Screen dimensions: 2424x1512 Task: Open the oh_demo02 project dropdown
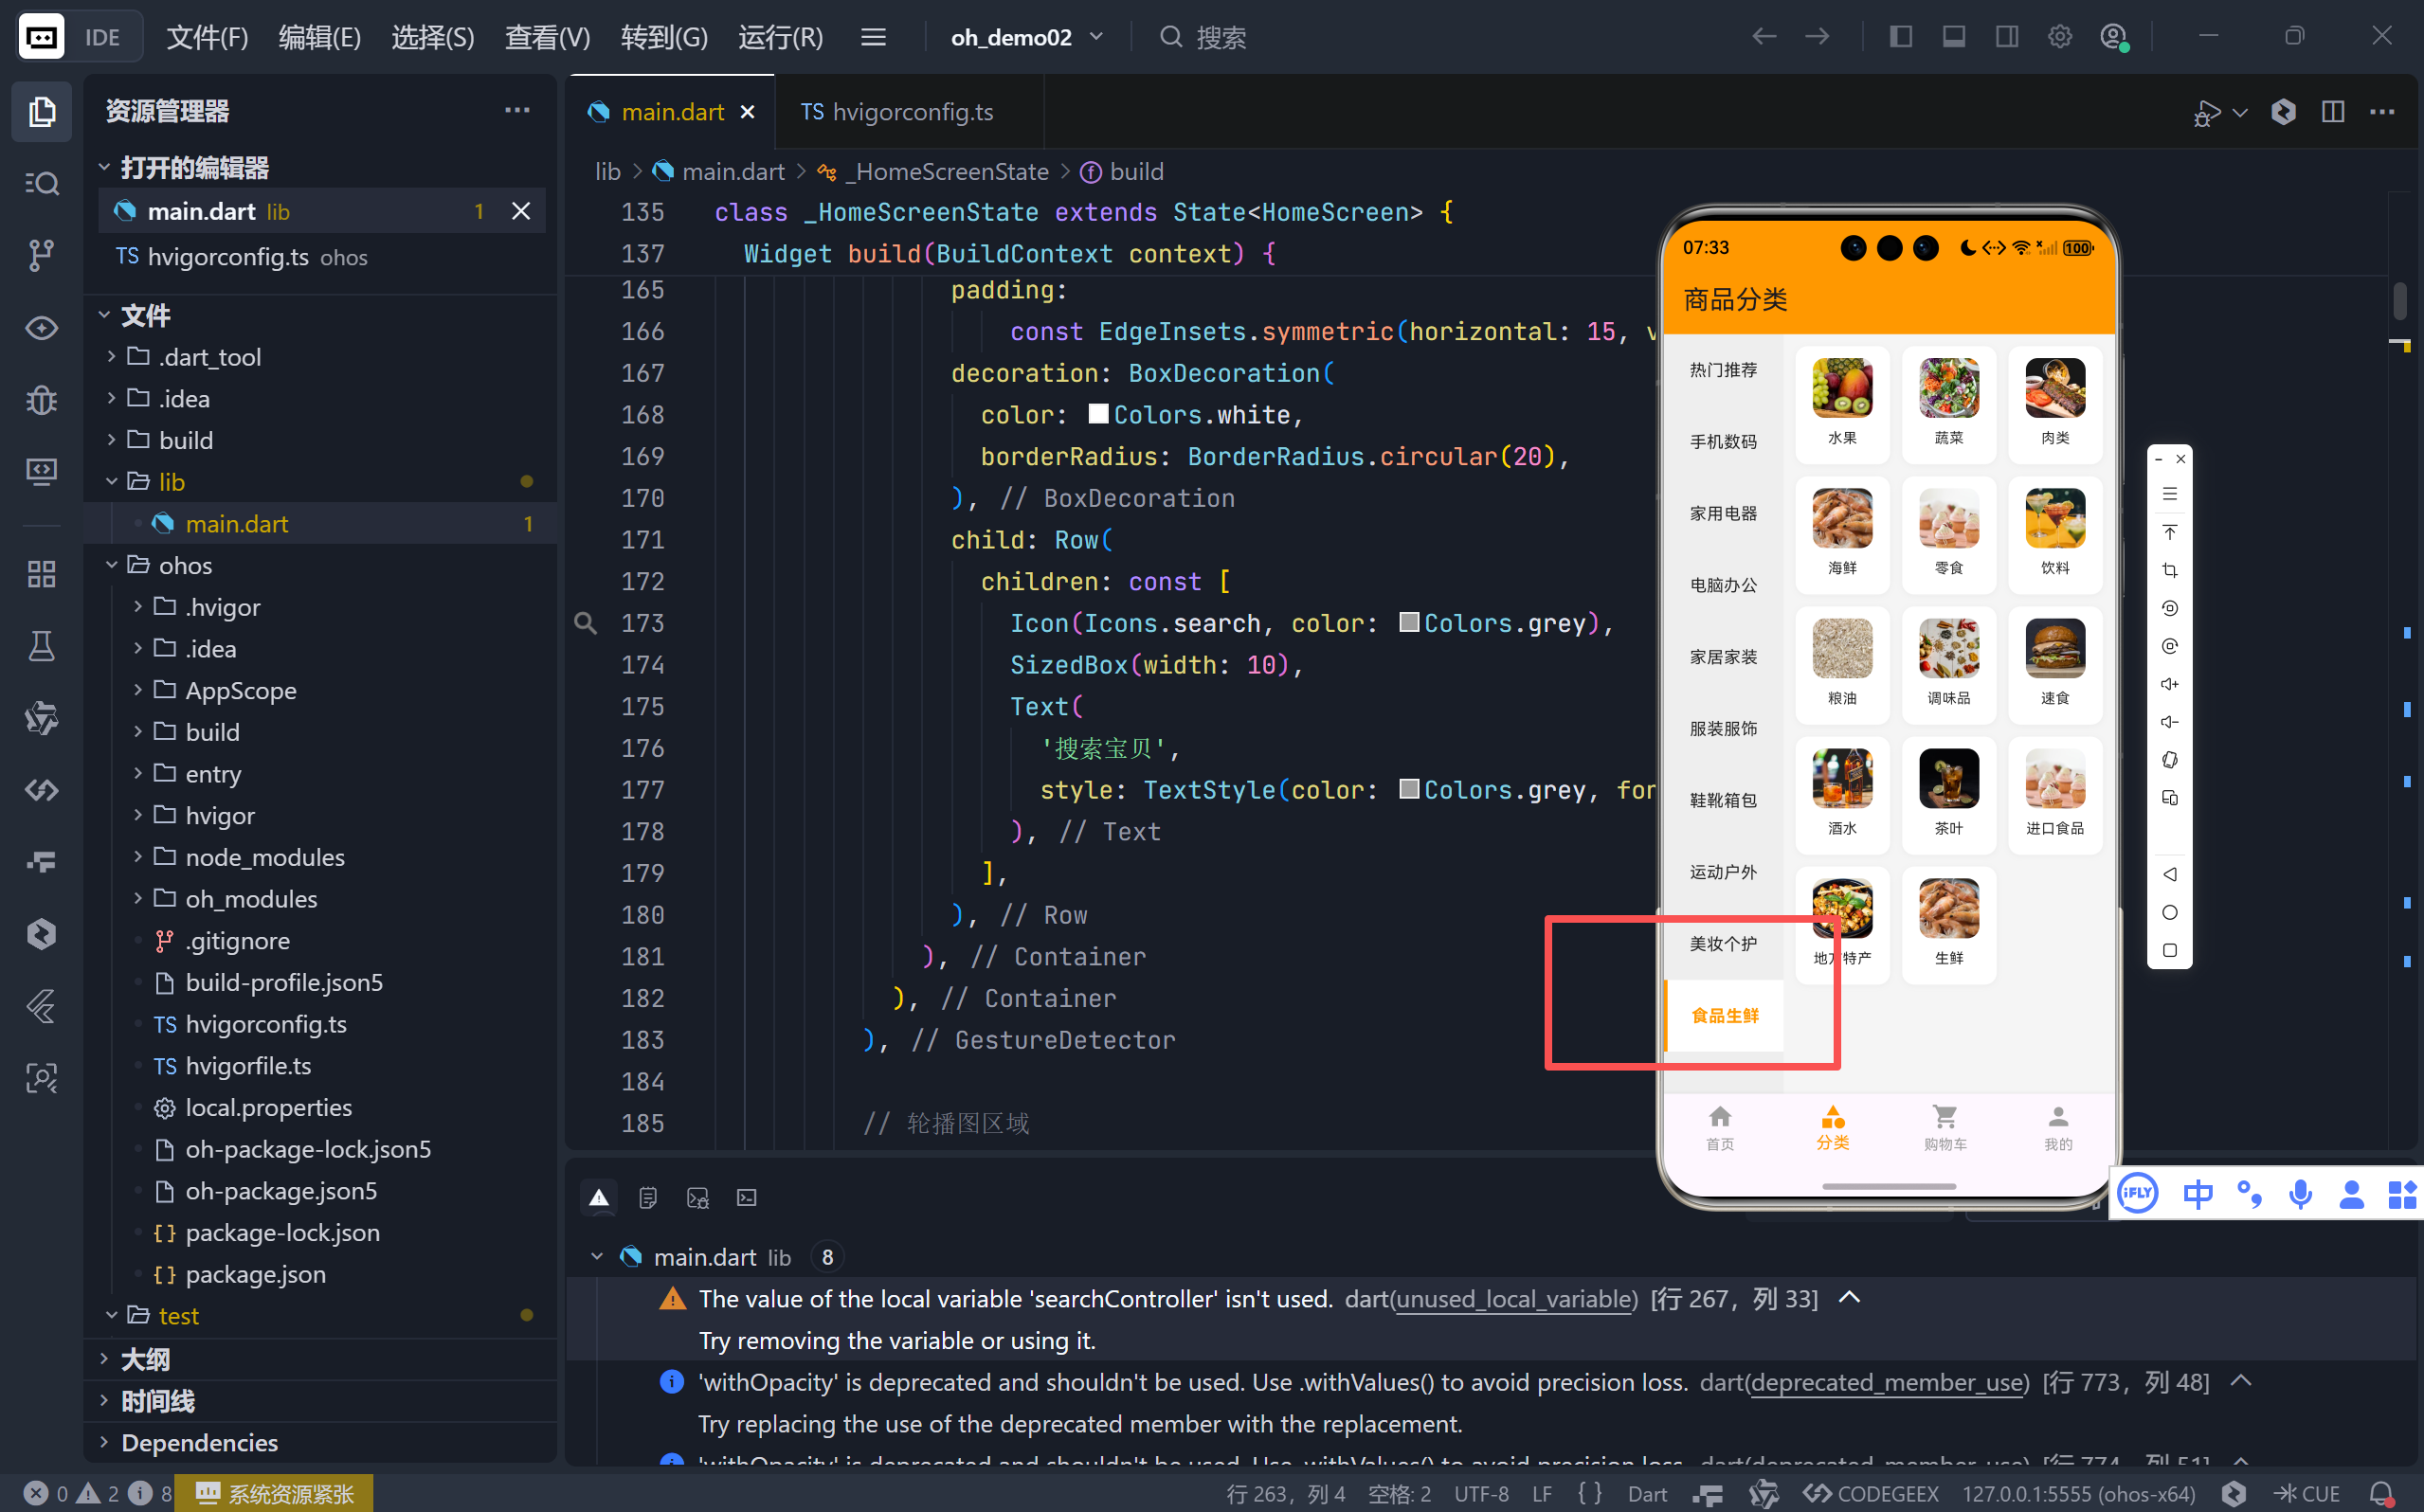1027,37
